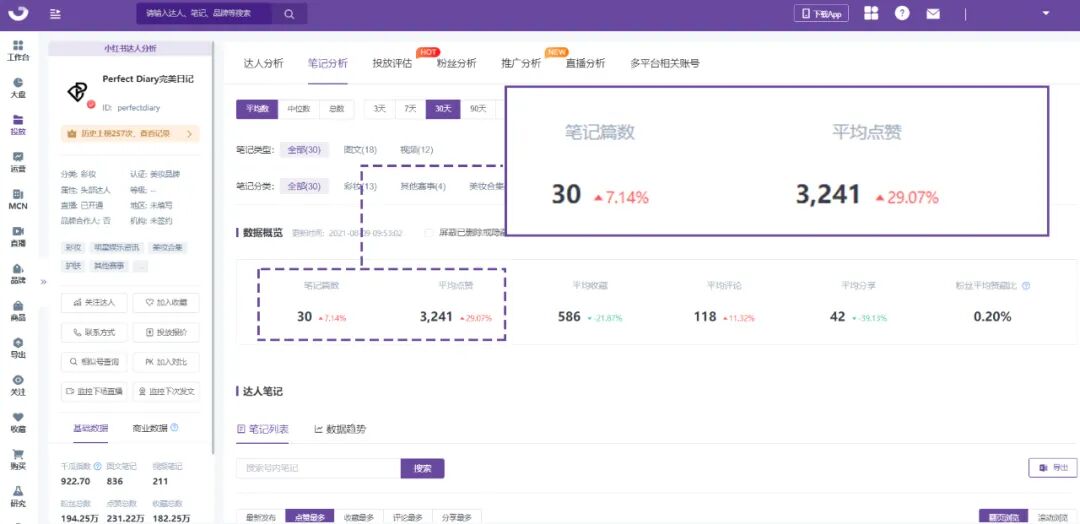
Task: Click the 相似号查询 button
Action: coord(94,361)
